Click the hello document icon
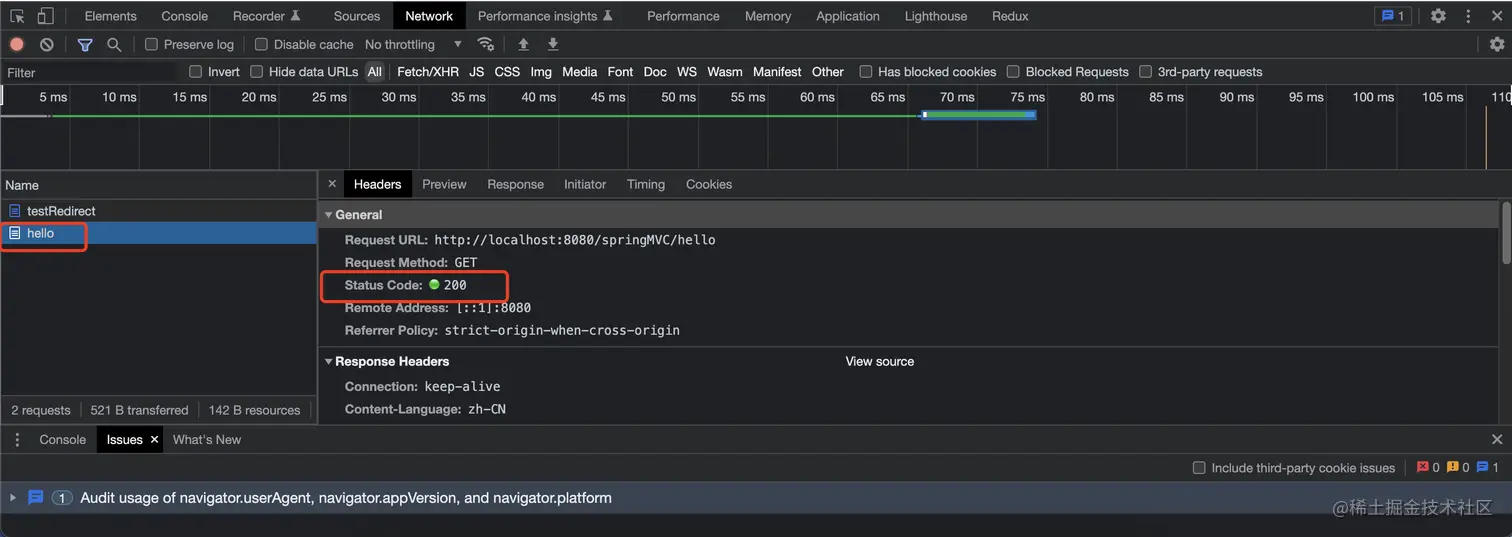 (14, 233)
